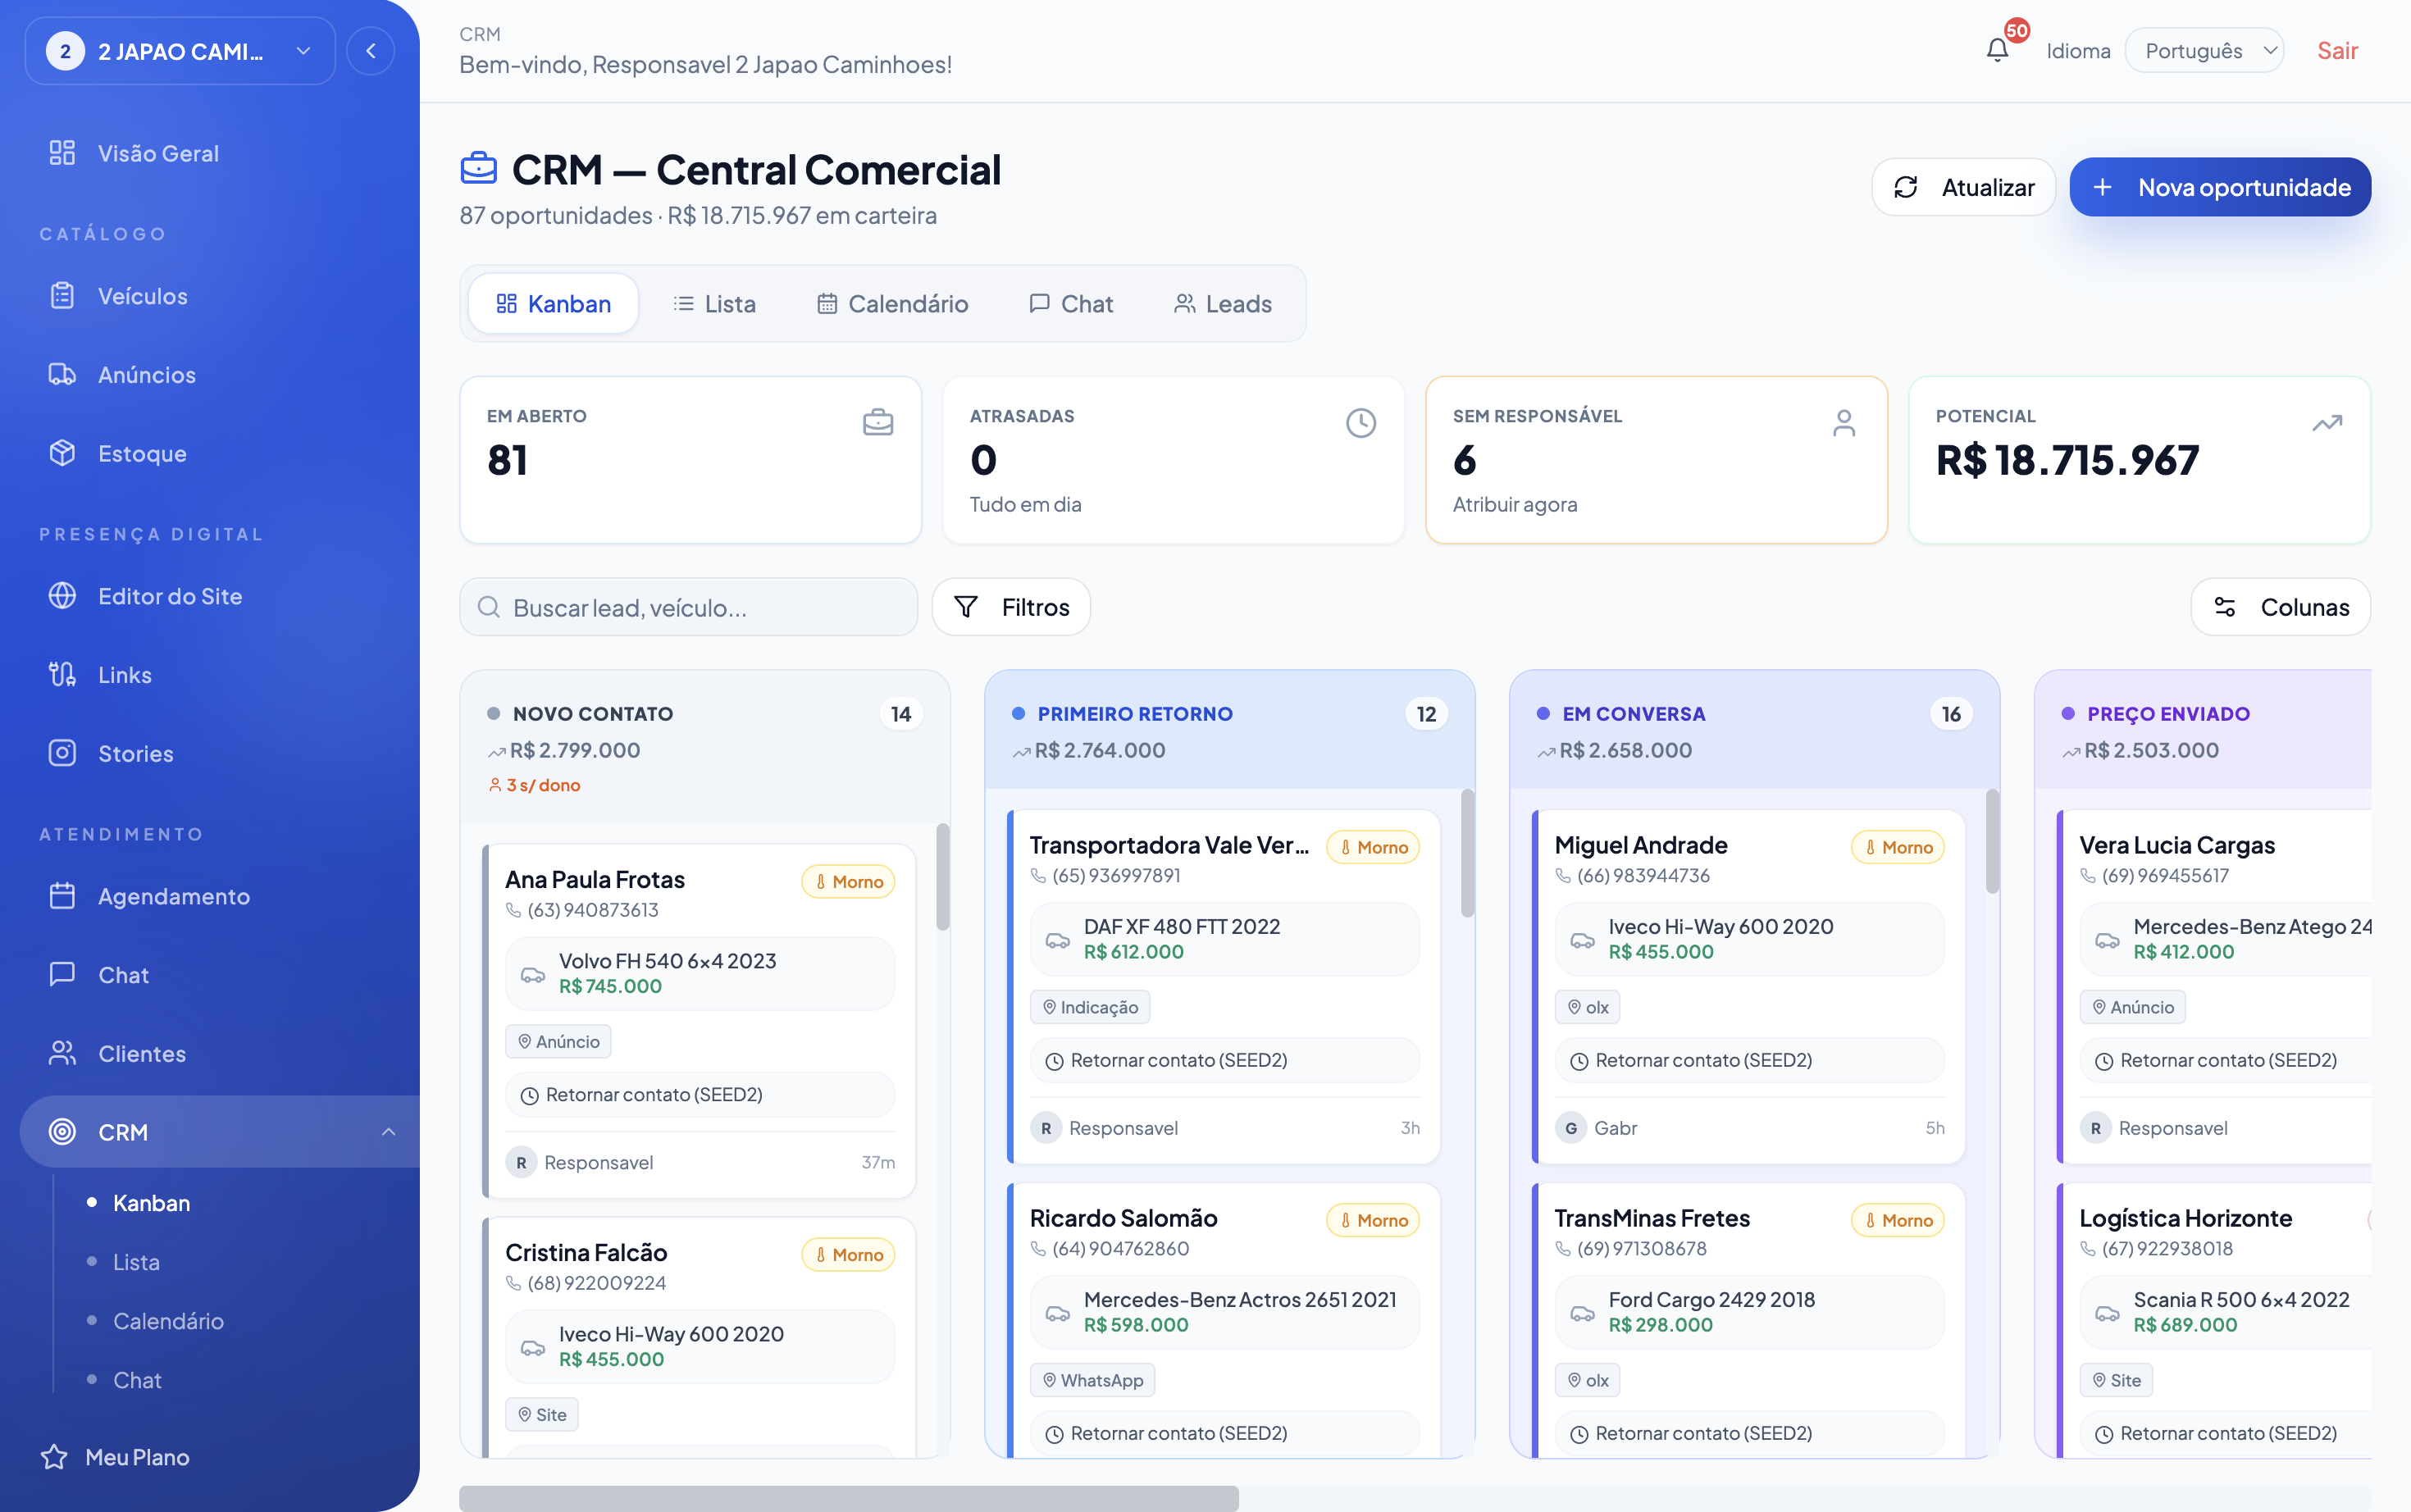Collapse the CRM submenu chevron

(x=388, y=1132)
